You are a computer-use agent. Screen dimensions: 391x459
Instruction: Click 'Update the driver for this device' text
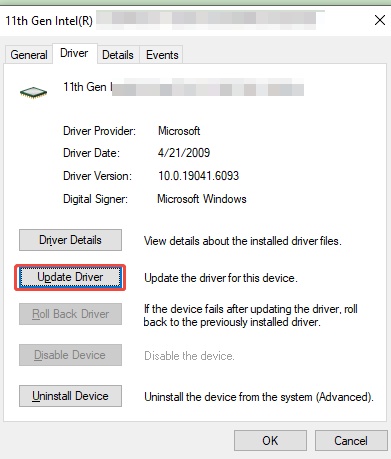coord(221,278)
